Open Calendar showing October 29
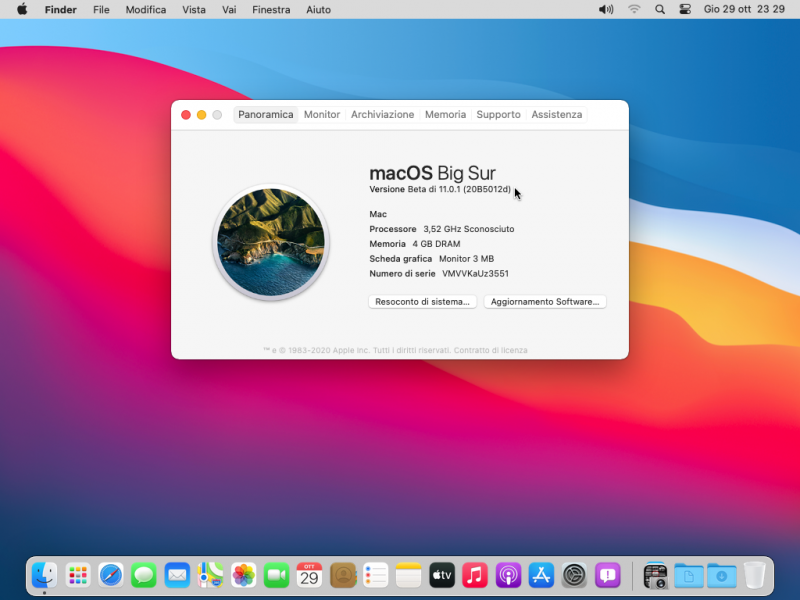The width and height of the screenshot is (800, 600). click(309, 575)
